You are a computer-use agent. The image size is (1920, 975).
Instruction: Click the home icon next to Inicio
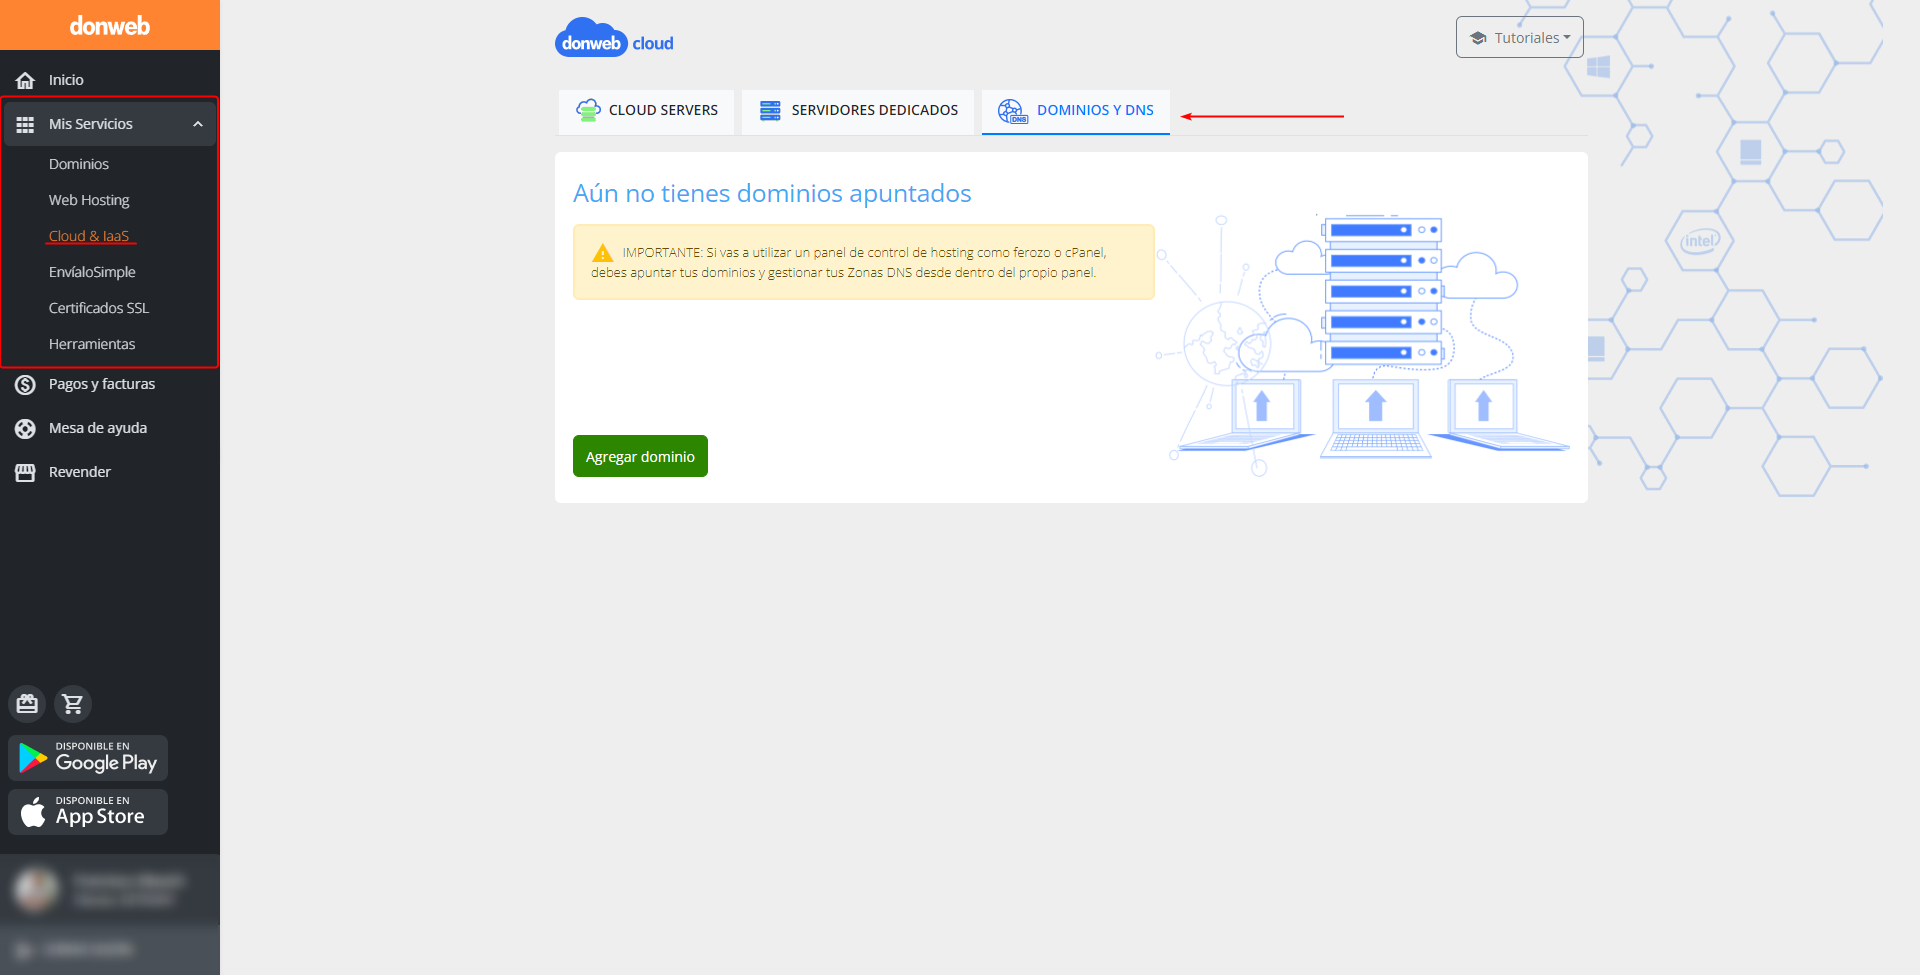pos(25,80)
